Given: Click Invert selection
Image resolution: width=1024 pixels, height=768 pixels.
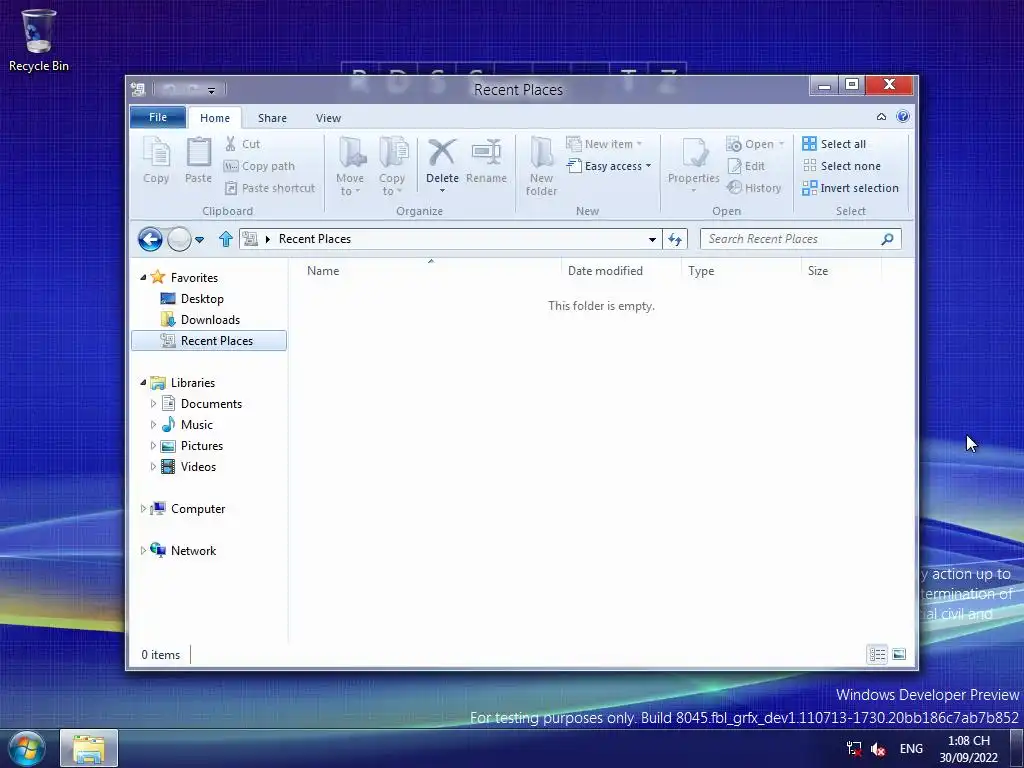Looking at the screenshot, I should click(x=851, y=188).
